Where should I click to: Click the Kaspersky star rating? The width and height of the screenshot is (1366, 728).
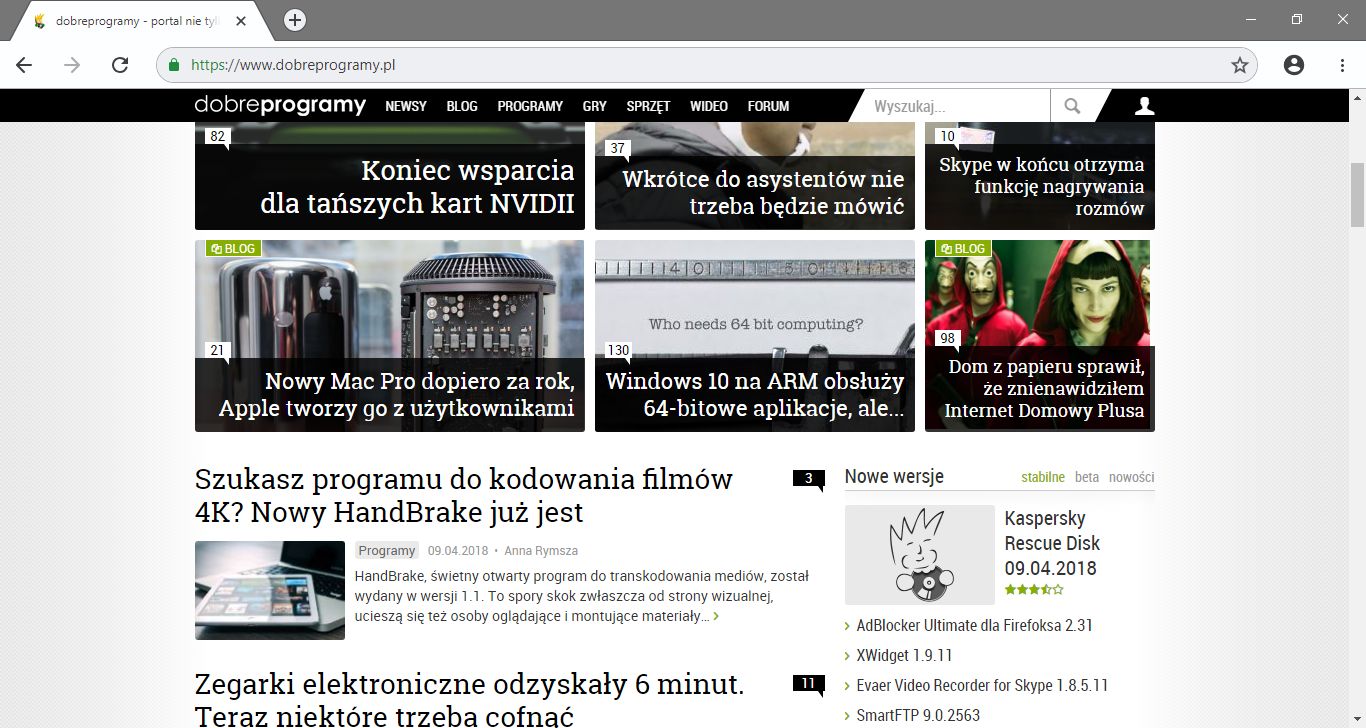(x=1034, y=589)
